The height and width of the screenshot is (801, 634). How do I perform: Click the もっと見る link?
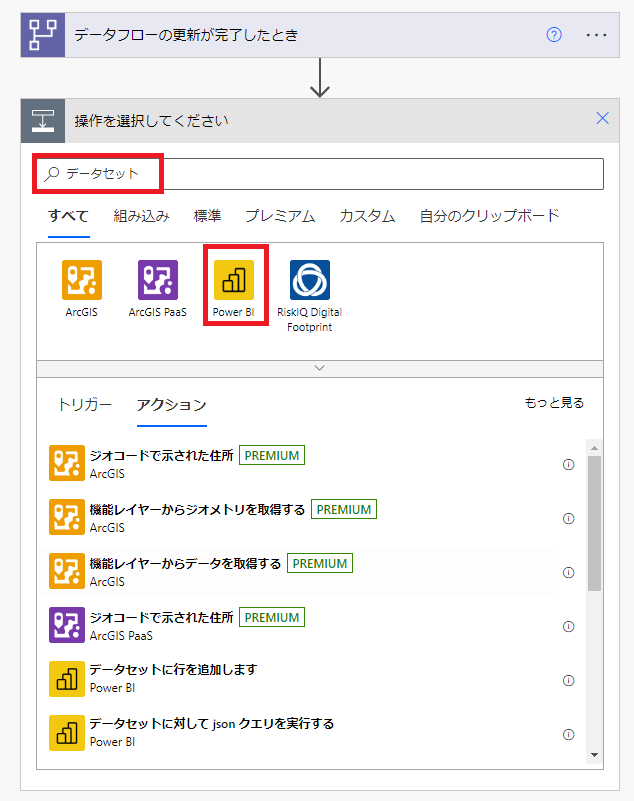554,403
